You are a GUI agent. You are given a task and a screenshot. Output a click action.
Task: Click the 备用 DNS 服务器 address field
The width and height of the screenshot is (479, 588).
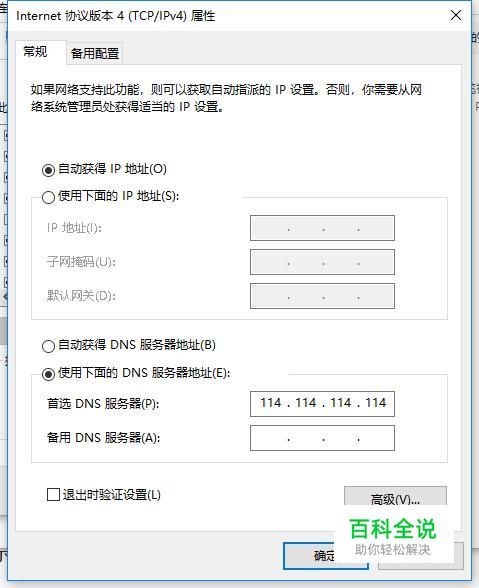tap(322, 438)
